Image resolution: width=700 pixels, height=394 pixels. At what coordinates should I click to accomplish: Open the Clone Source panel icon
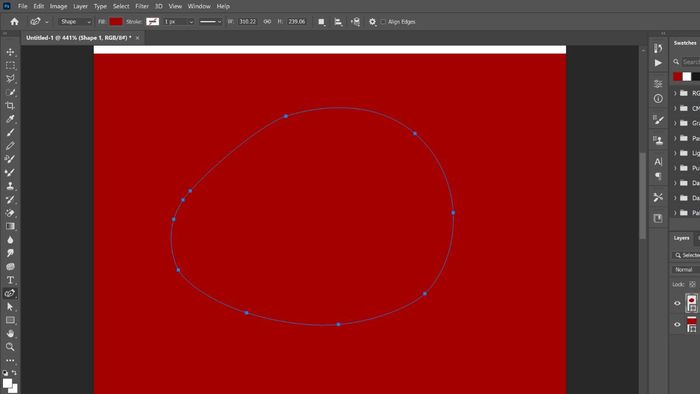coord(658,140)
